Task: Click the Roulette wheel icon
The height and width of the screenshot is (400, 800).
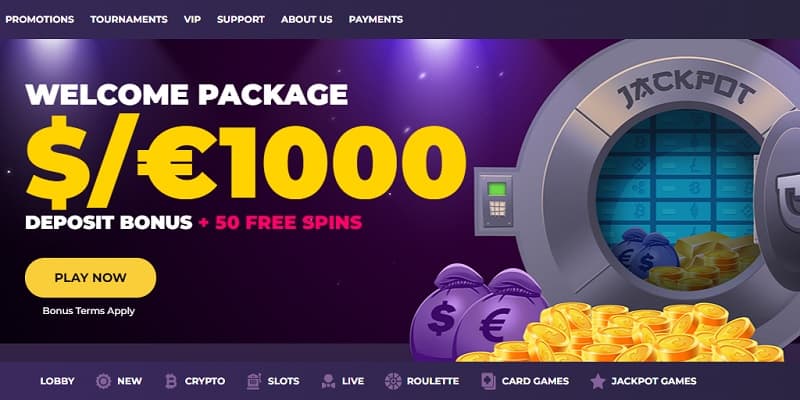Action: coord(393,381)
